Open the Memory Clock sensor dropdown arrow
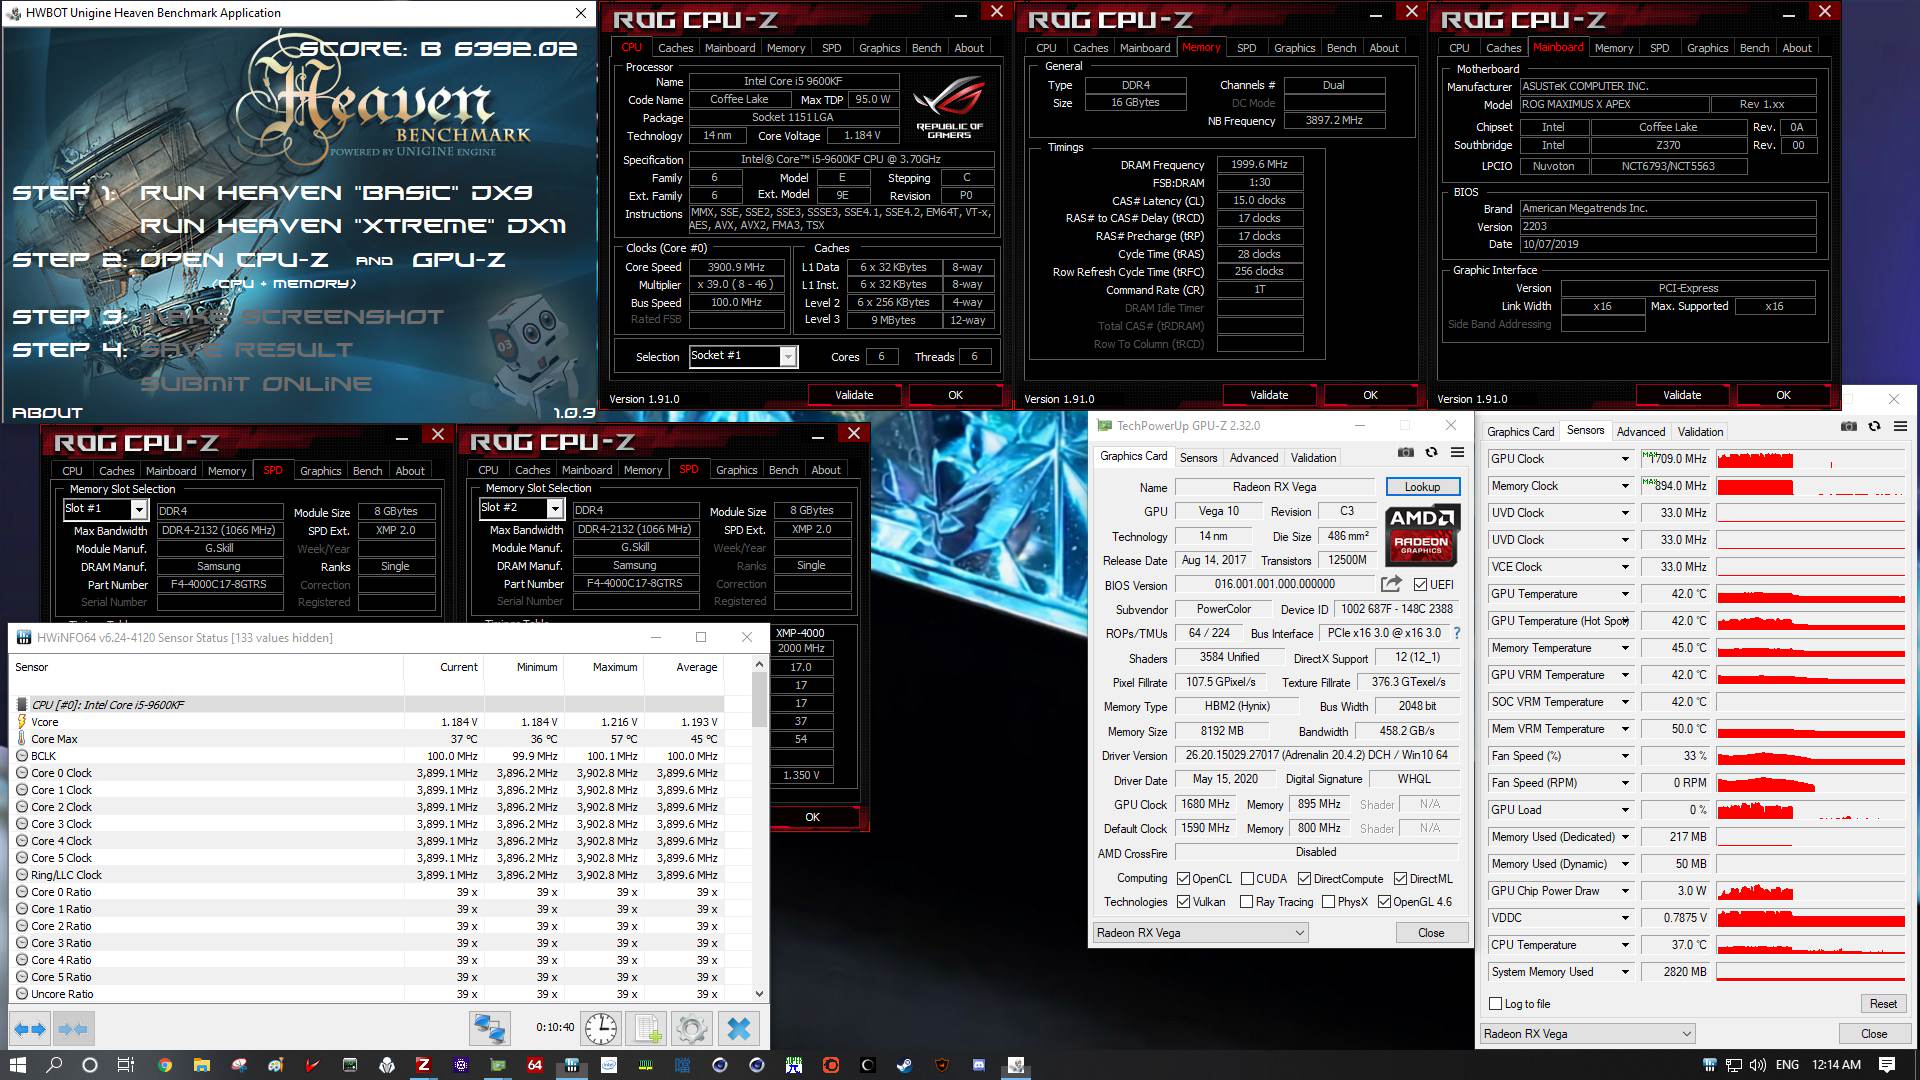The height and width of the screenshot is (1080, 1920). tap(1625, 486)
